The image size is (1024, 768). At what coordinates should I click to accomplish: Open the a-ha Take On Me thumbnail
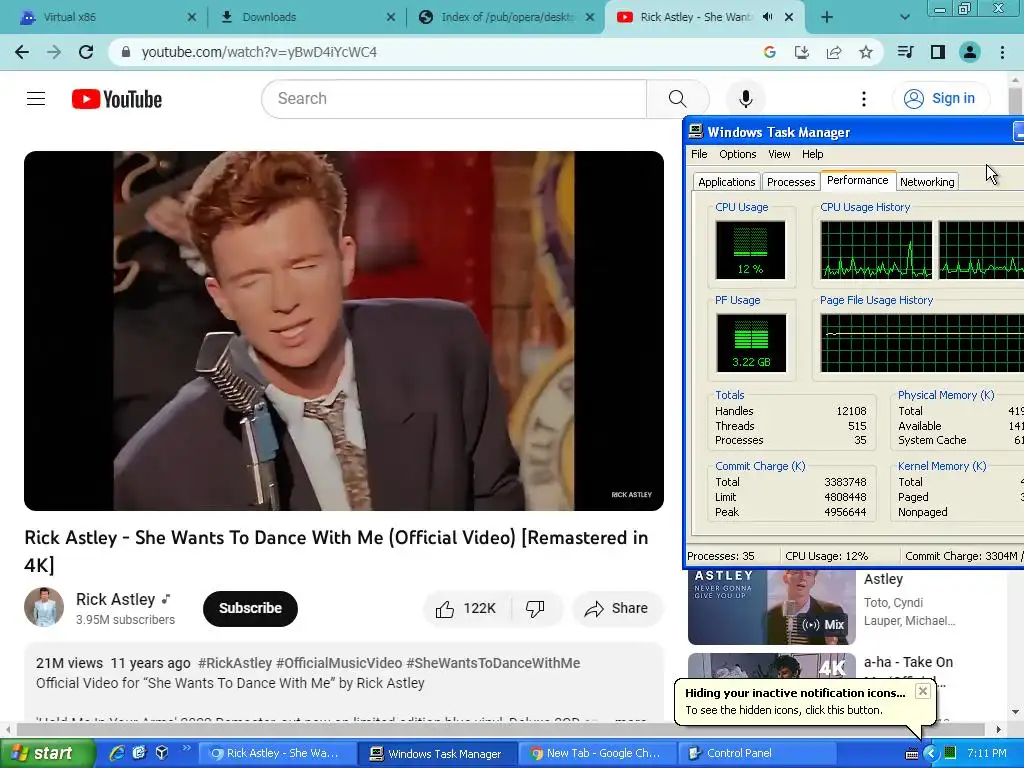pyautogui.click(x=771, y=666)
